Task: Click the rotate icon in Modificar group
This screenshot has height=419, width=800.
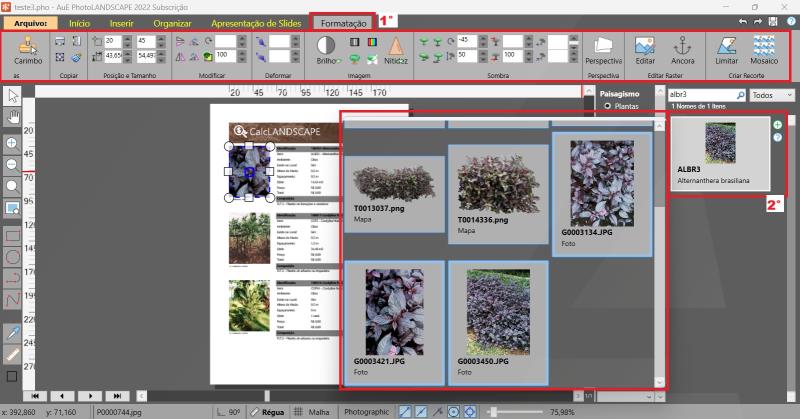Action: (x=208, y=42)
